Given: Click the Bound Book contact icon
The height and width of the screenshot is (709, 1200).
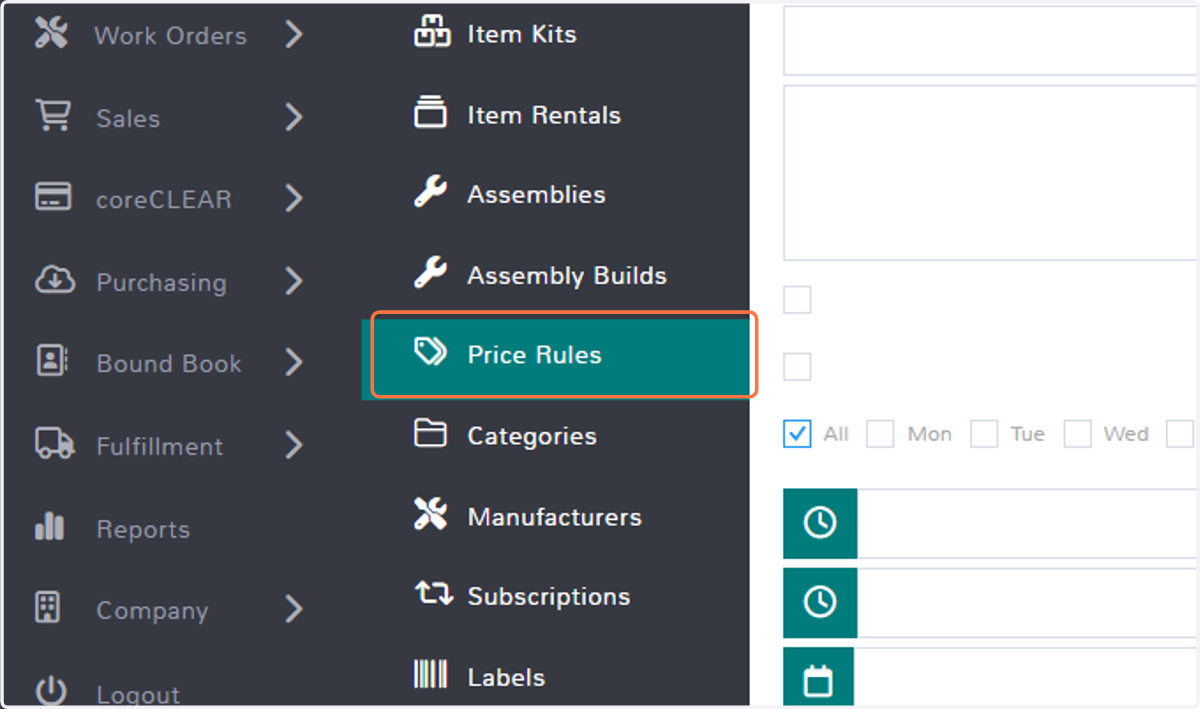Looking at the screenshot, I should click(51, 361).
